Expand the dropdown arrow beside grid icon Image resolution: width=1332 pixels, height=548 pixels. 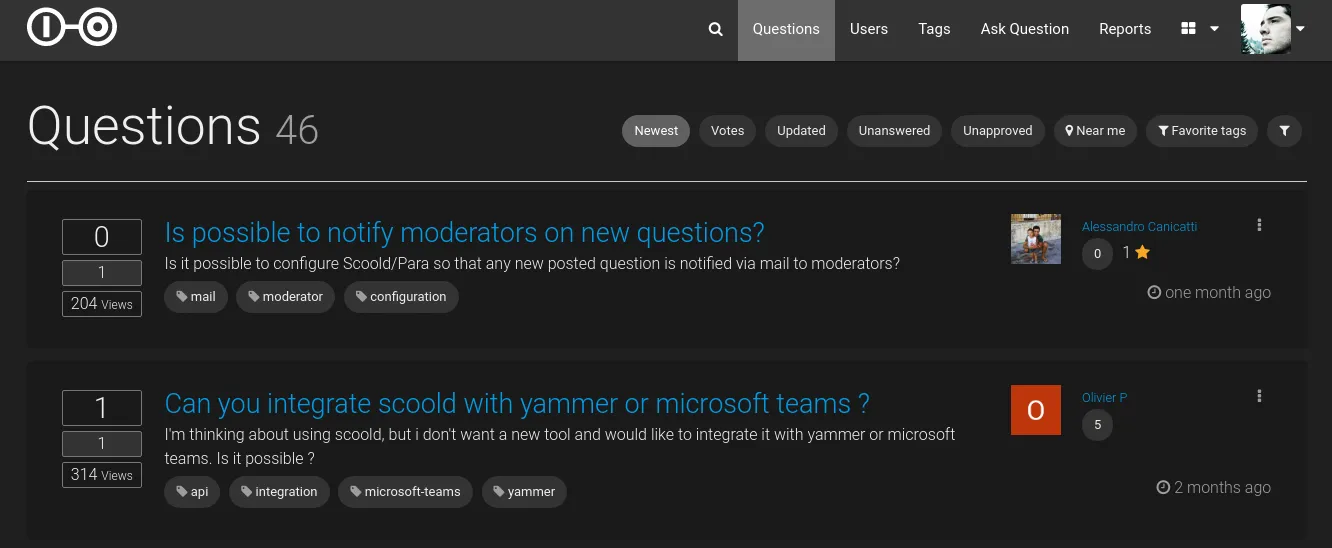click(1214, 29)
